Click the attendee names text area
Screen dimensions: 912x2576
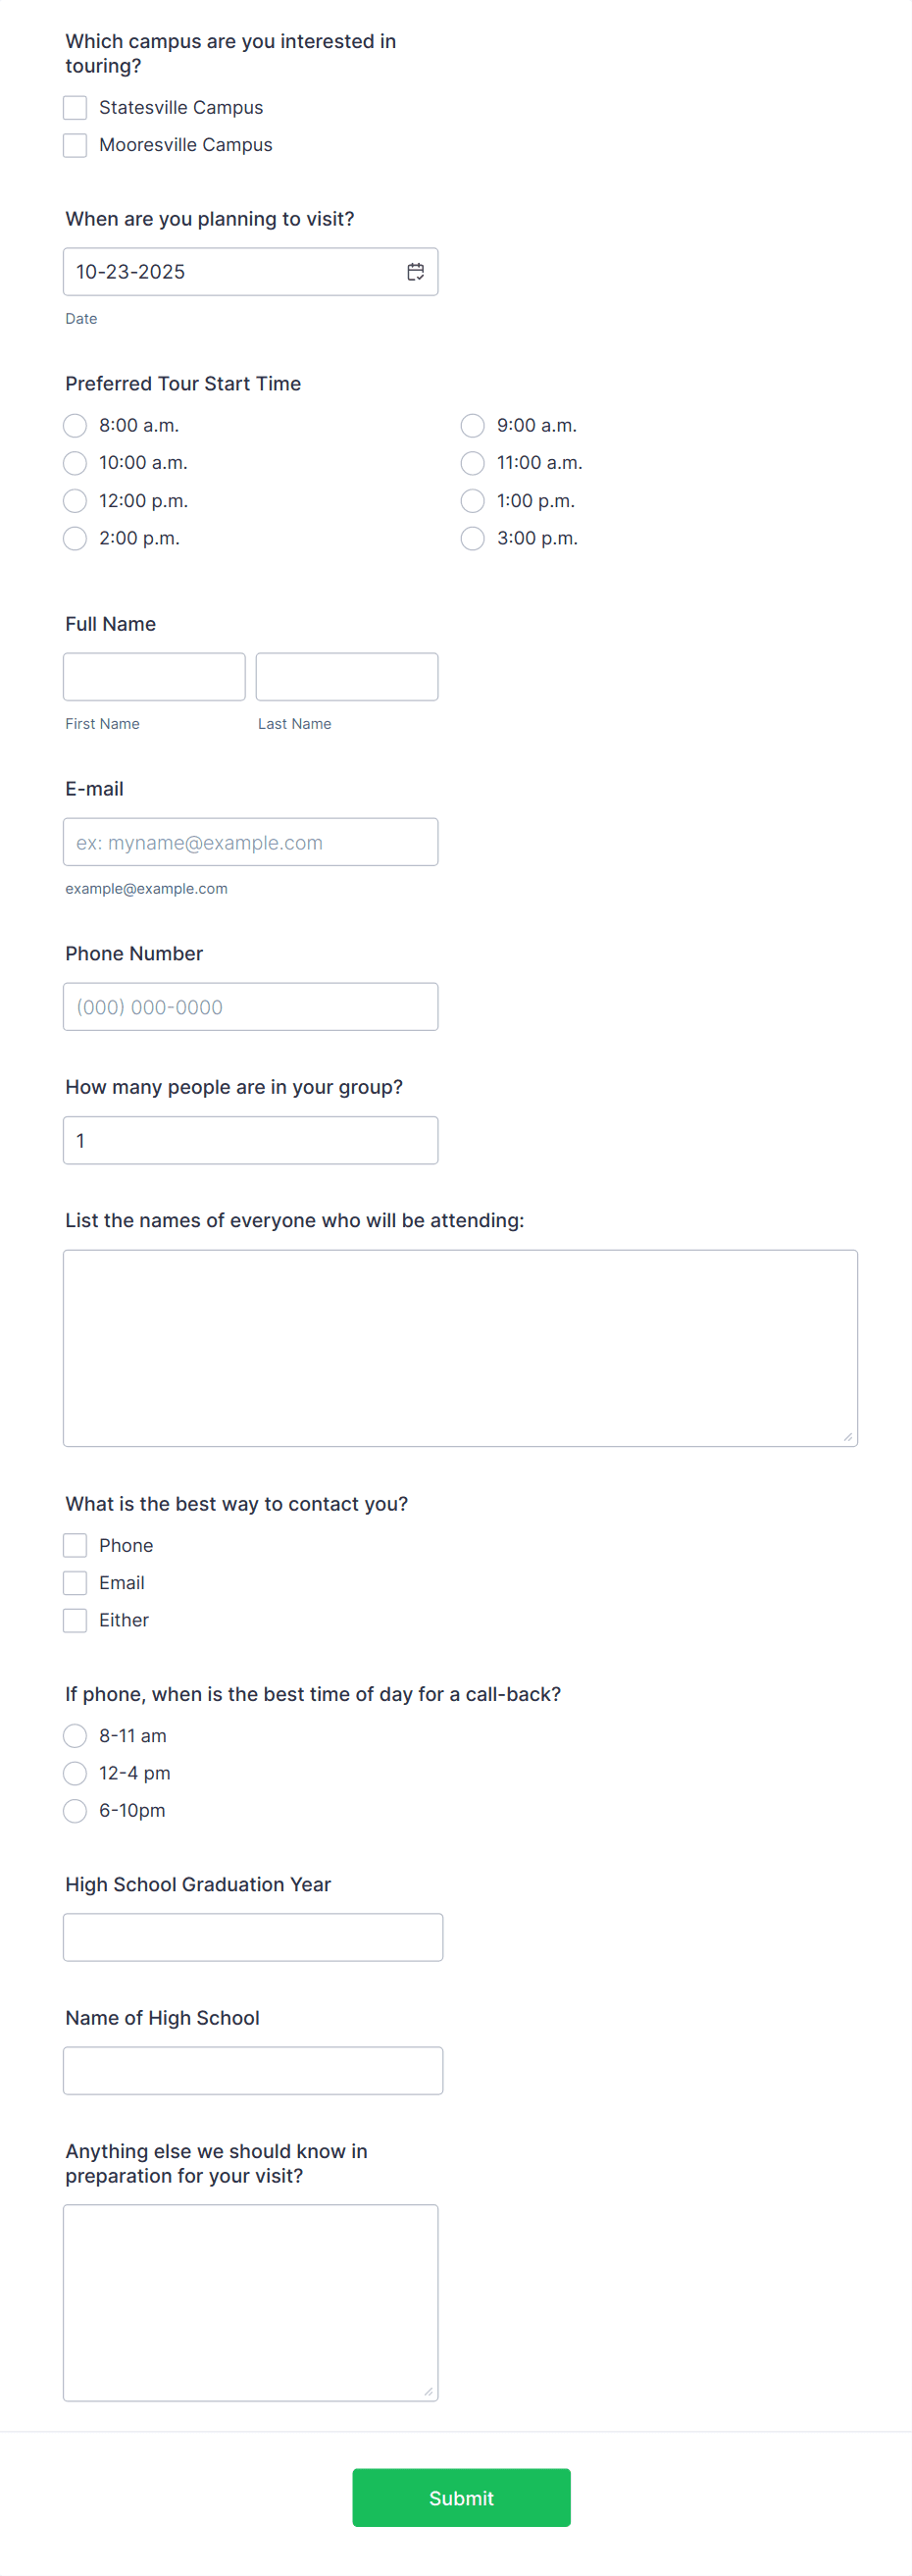pyautogui.click(x=459, y=1345)
